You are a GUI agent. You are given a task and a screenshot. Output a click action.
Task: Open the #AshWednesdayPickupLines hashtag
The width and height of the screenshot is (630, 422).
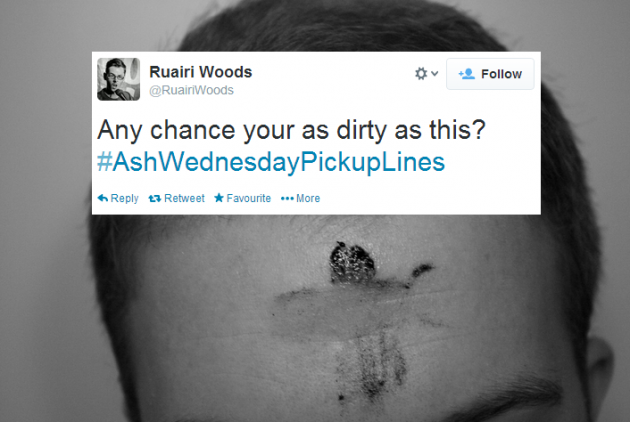(x=271, y=162)
